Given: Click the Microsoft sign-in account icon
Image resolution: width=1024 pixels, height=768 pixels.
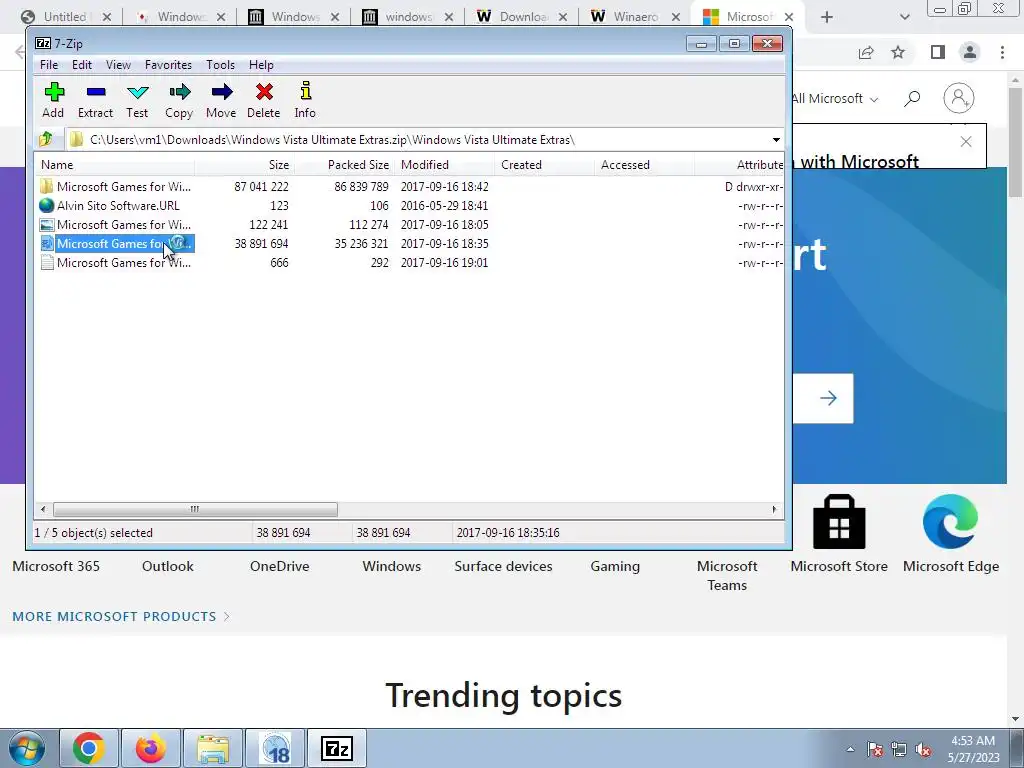Looking at the screenshot, I should click(959, 98).
